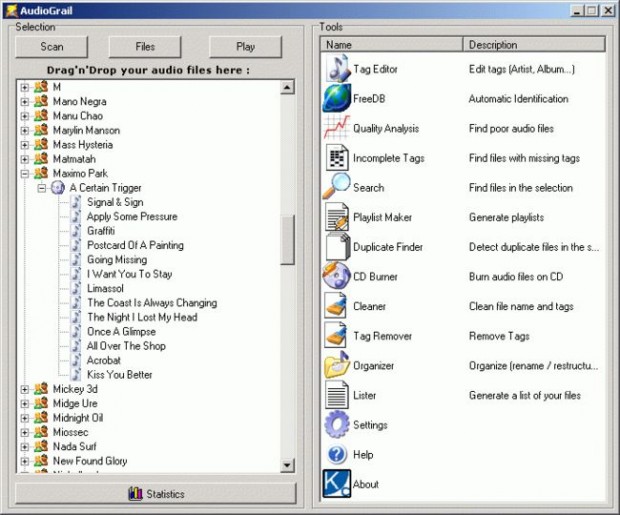Select the Cleaner brush icon
Viewport: 620px width, 515px height.
pyautogui.click(x=336, y=306)
